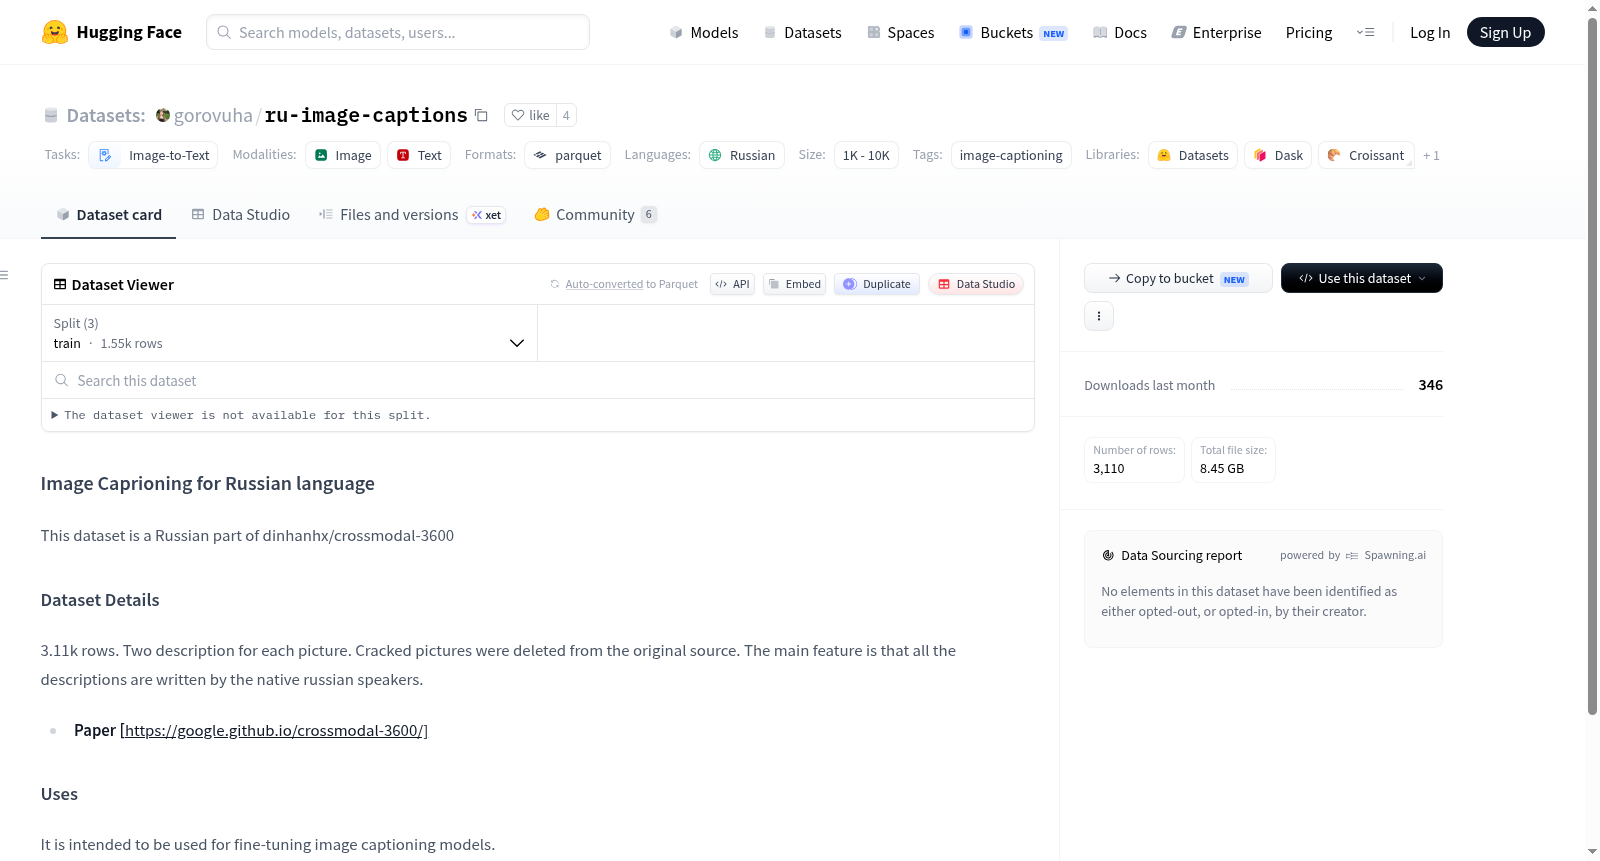Expand the dataset viewer not available message
This screenshot has height=861, width=1600.
click(x=240, y=415)
